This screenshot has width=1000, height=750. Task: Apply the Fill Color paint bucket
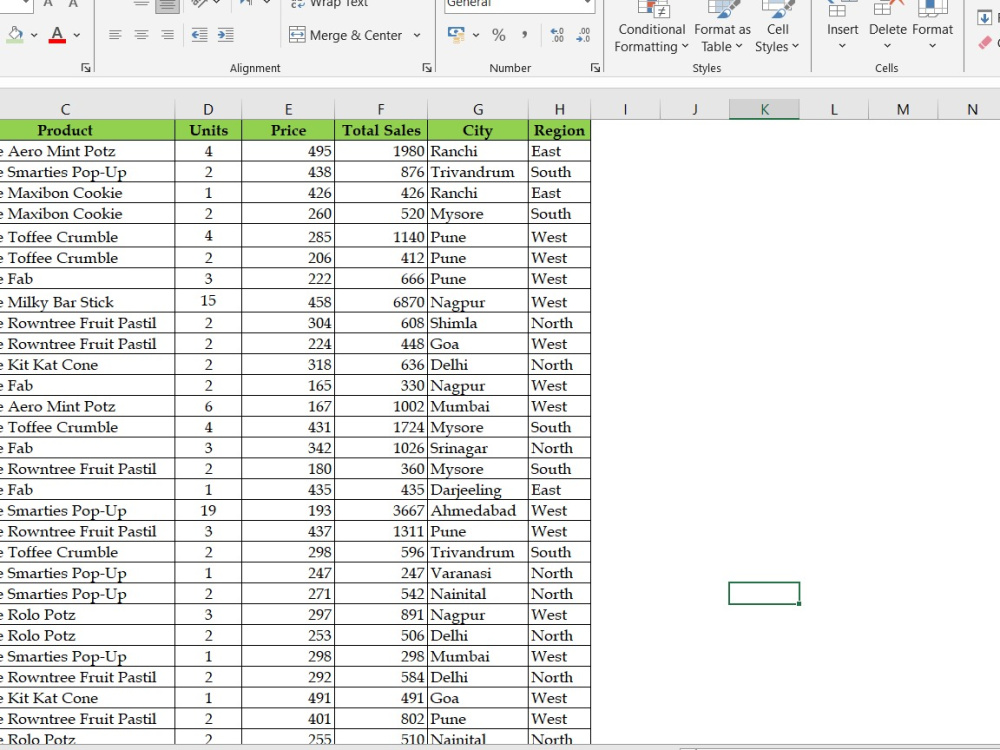click(14, 34)
